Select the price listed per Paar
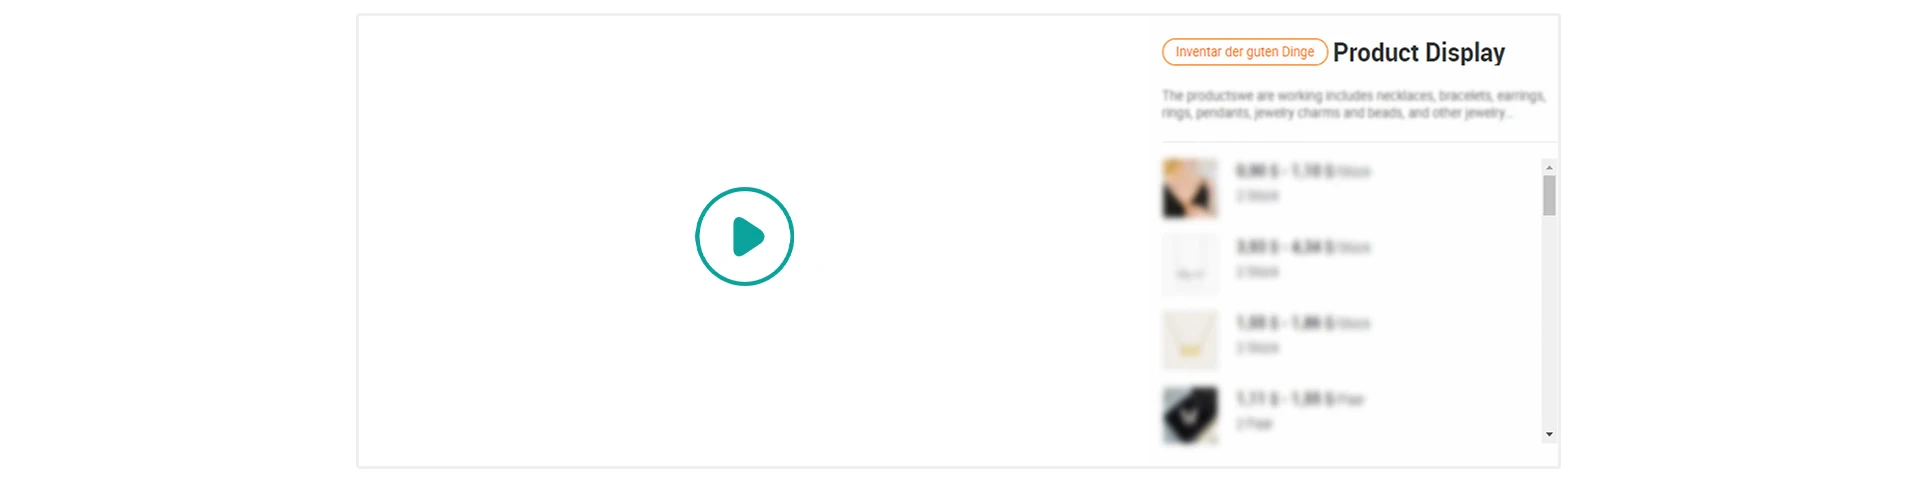Image resolution: width=1920 pixels, height=480 pixels. coord(1300,399)
